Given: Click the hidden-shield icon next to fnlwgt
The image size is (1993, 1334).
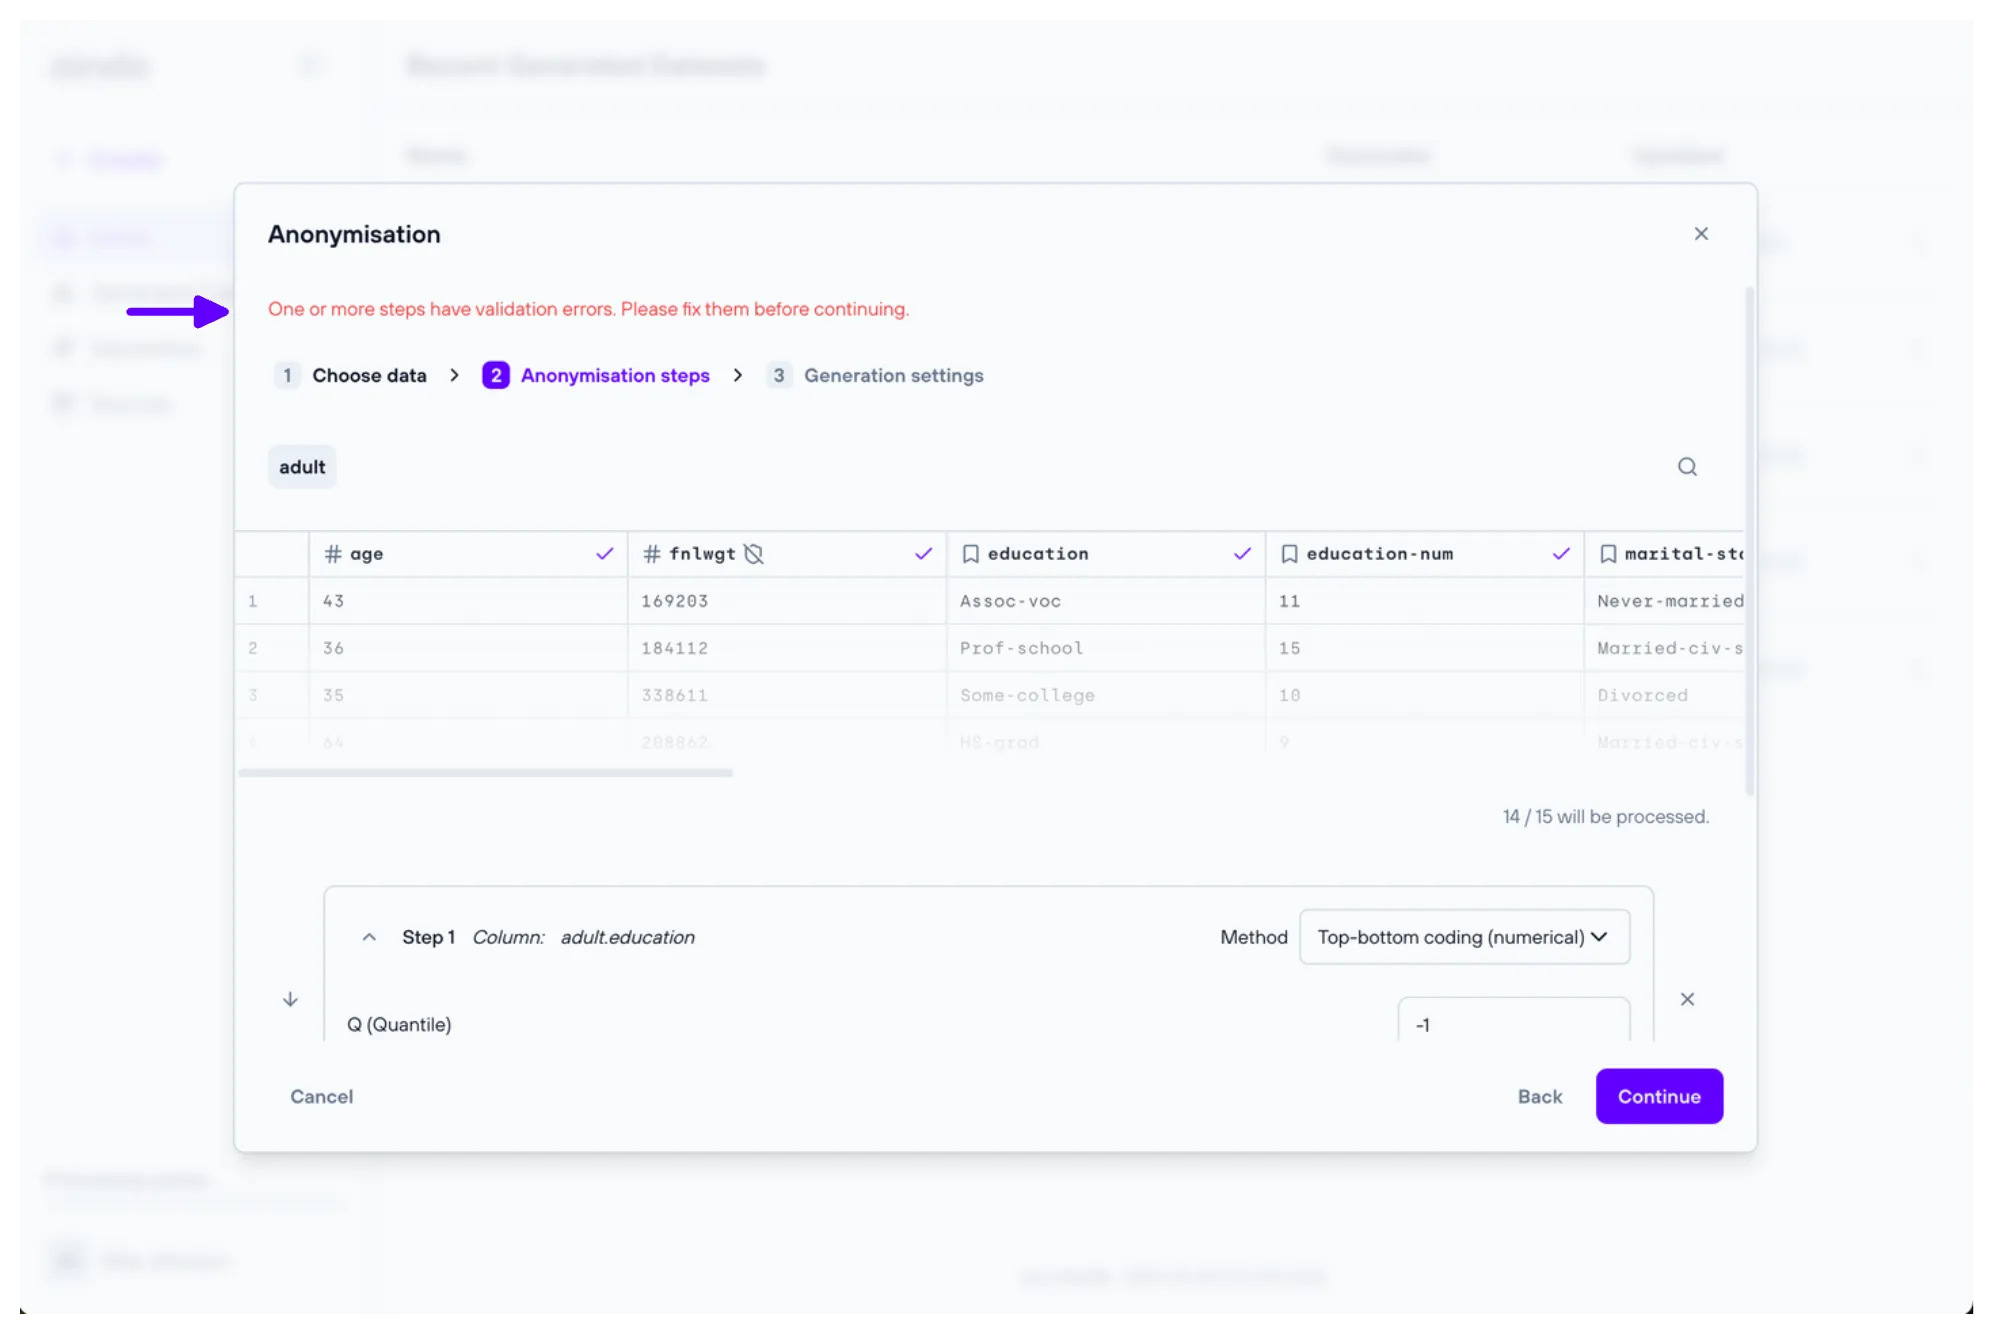Looking at the screenshot, I should [754, 554].
